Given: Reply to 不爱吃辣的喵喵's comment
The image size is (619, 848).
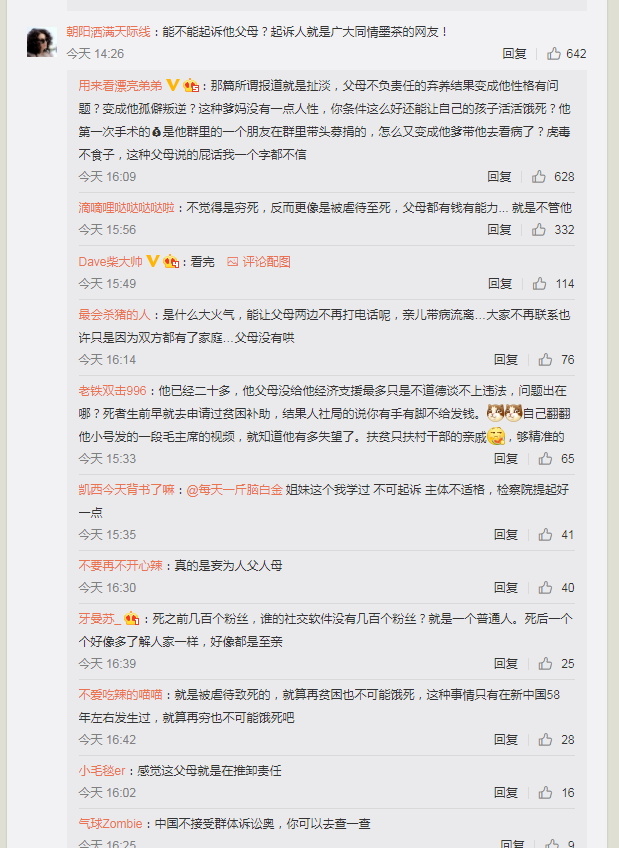Looking at the screenshot, I should coord(506,740).
